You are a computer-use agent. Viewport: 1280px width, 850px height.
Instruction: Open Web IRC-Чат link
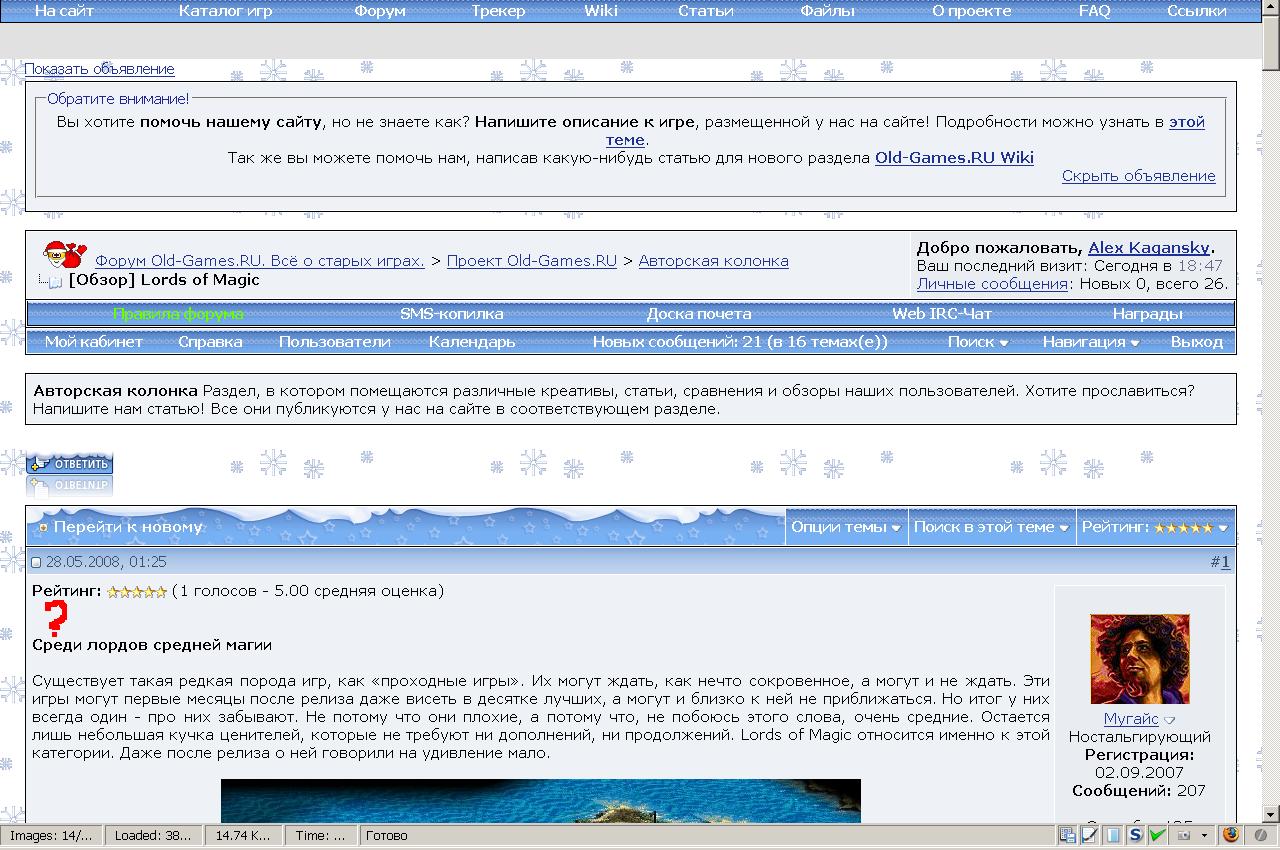coord(942,314)
